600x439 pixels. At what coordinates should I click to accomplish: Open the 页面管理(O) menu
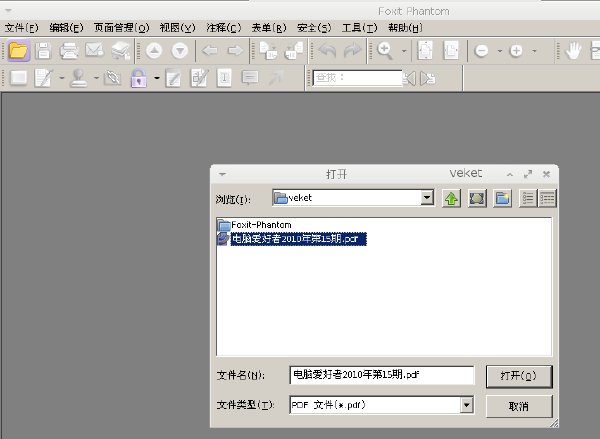[x=121, y=28]
